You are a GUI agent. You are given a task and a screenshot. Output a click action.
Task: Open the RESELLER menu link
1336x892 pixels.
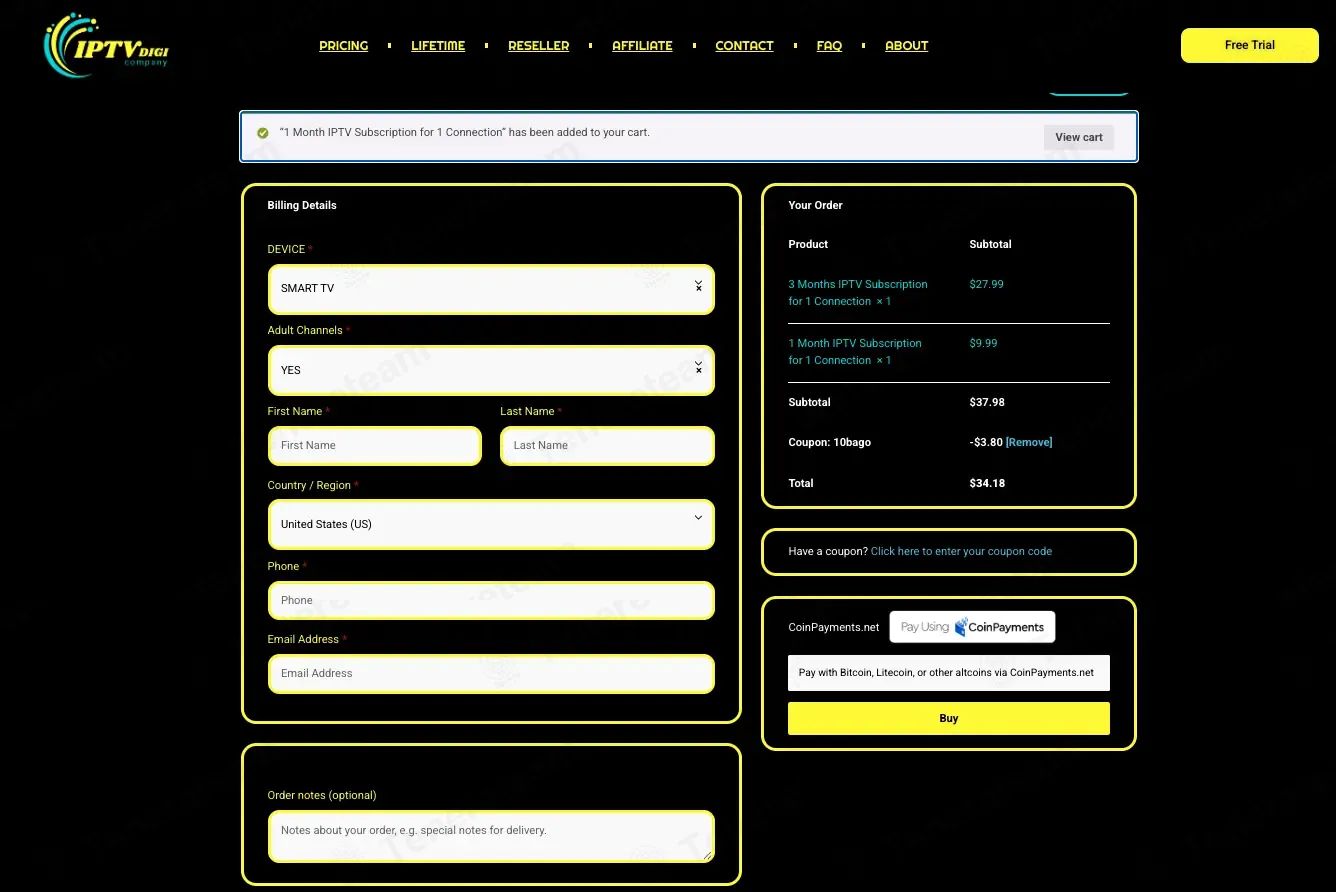tap(538, 46)
